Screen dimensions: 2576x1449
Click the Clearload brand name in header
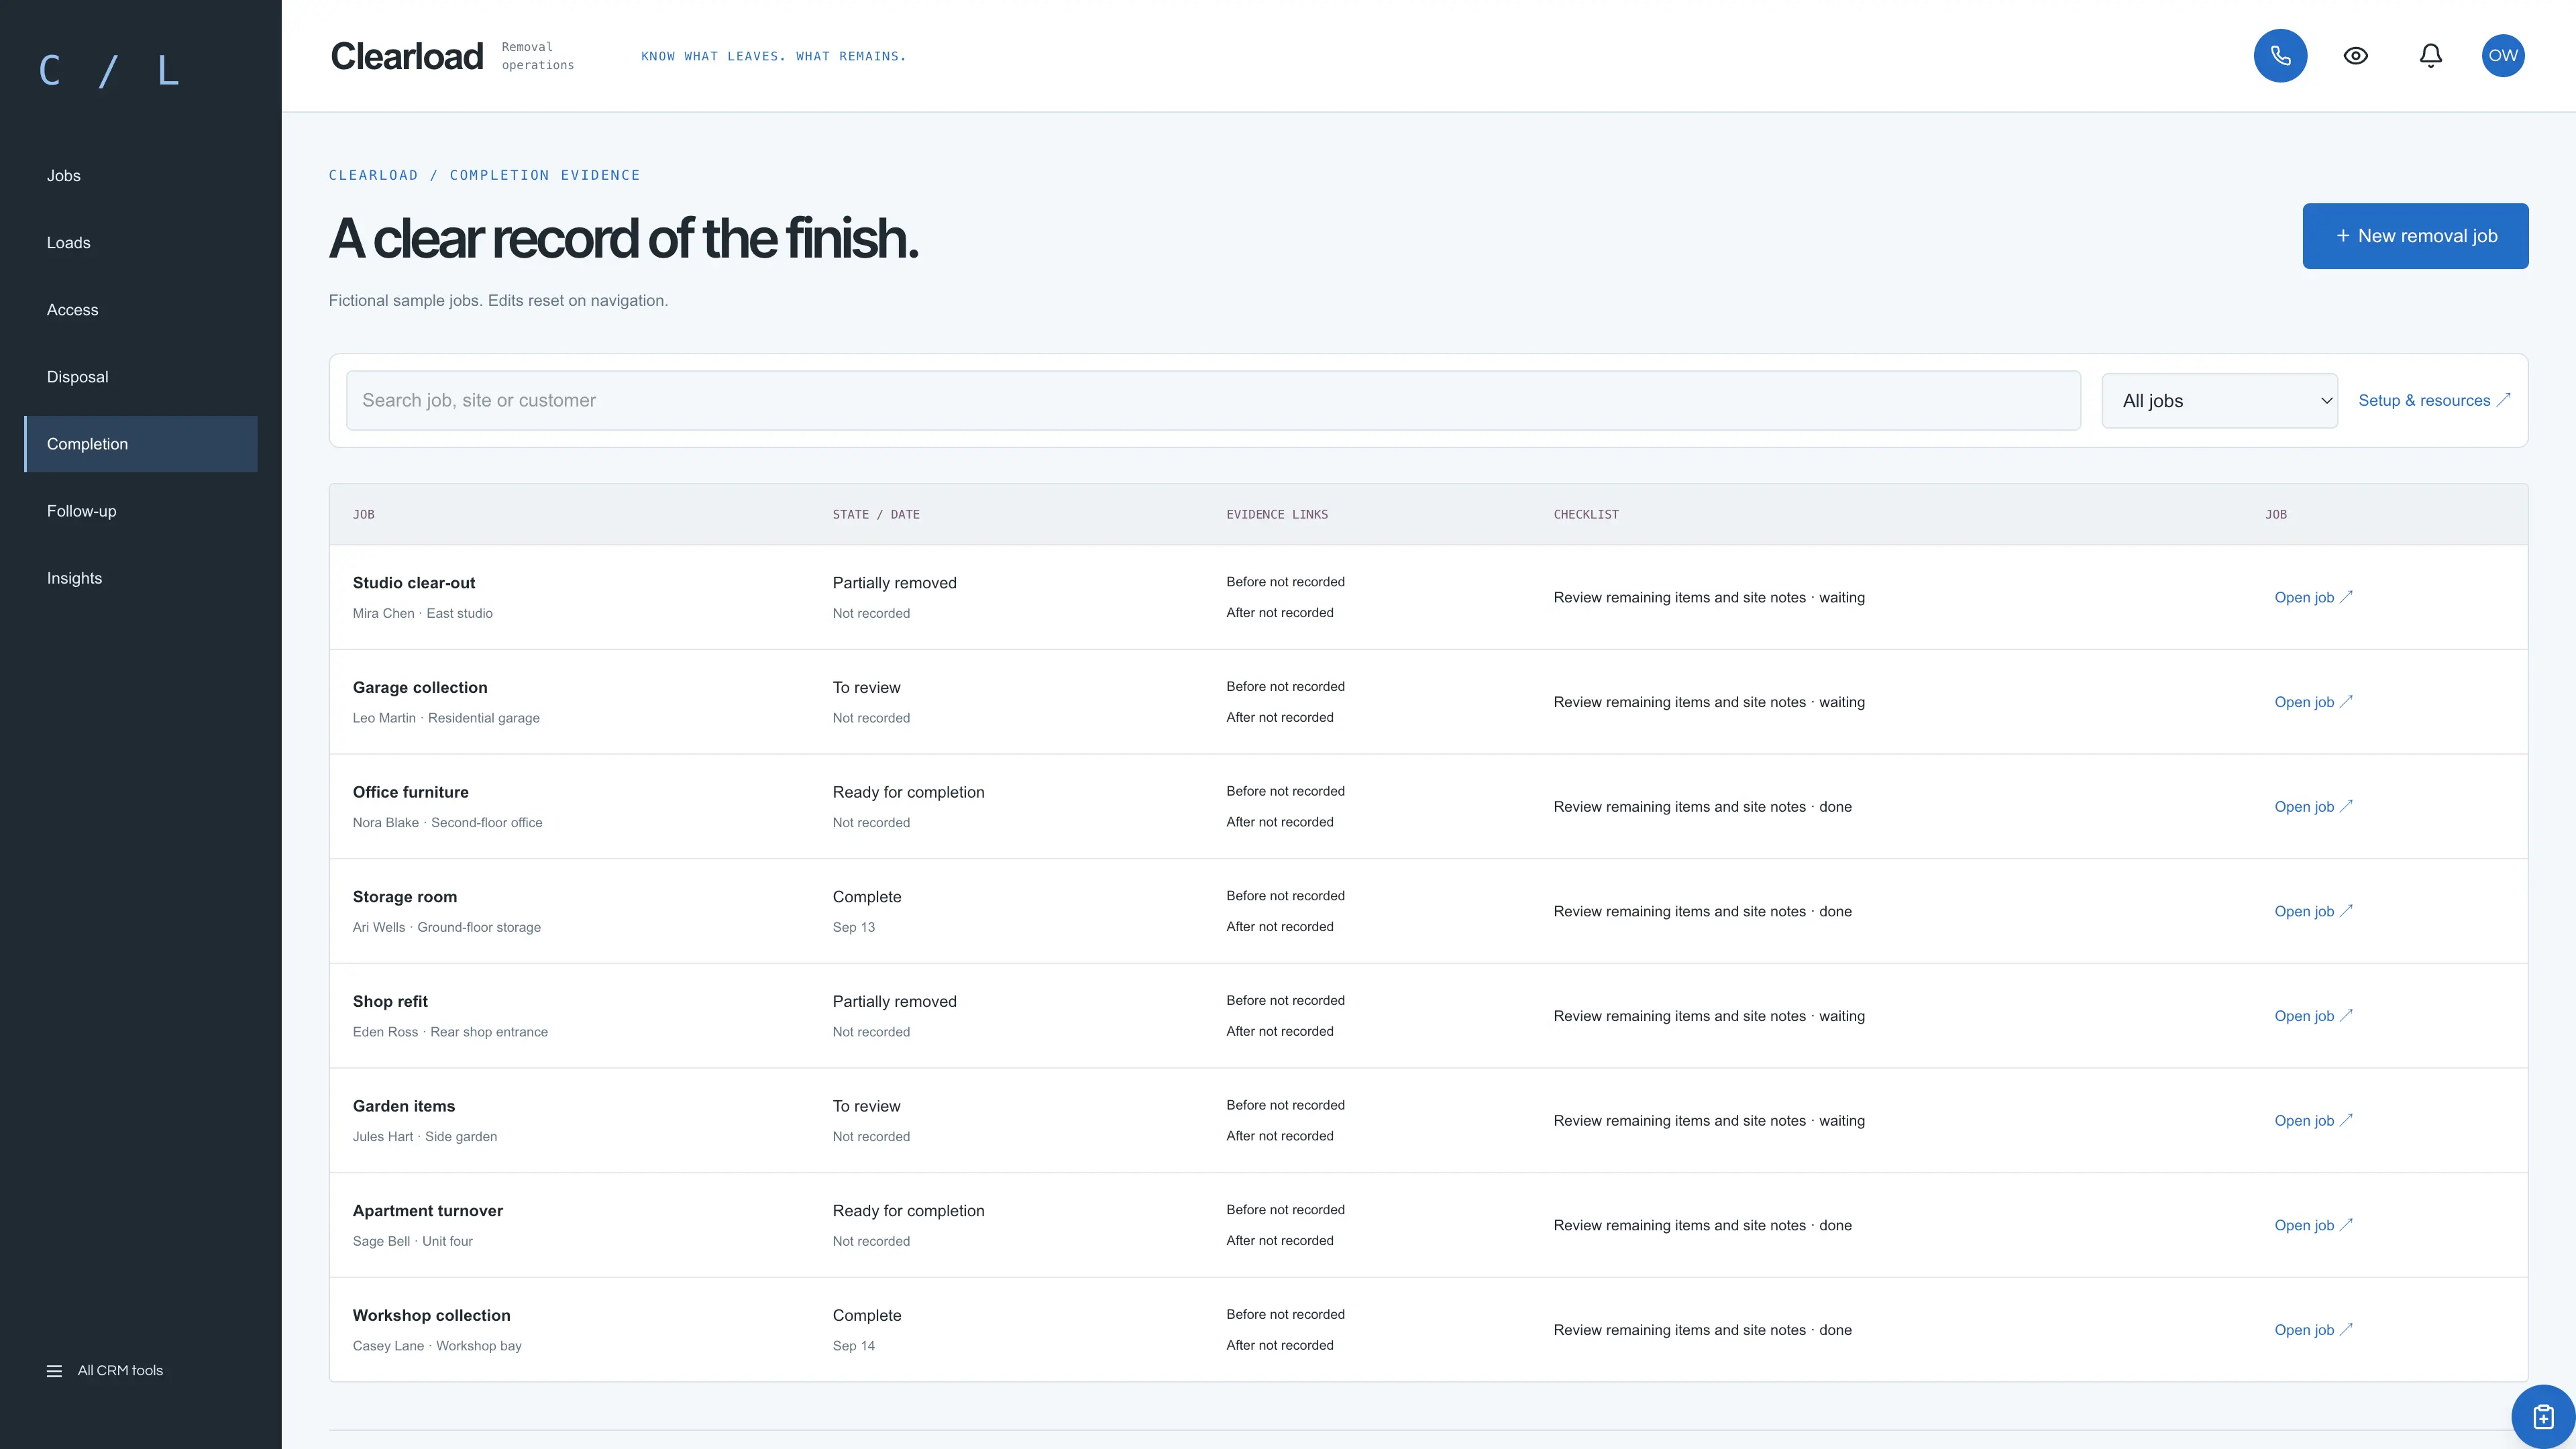tap(407, 56)
